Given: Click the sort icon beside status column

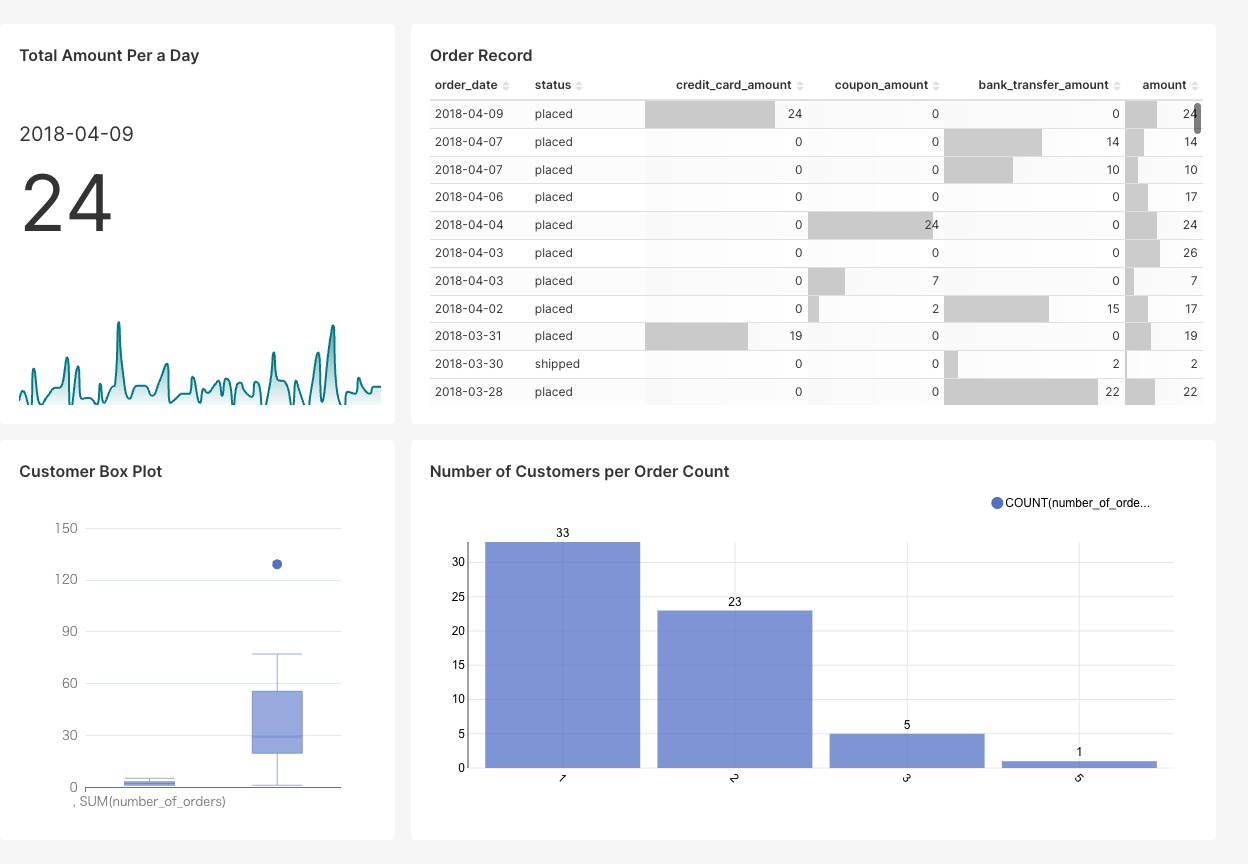Looking at the screenshot, I should pos(579,86).
